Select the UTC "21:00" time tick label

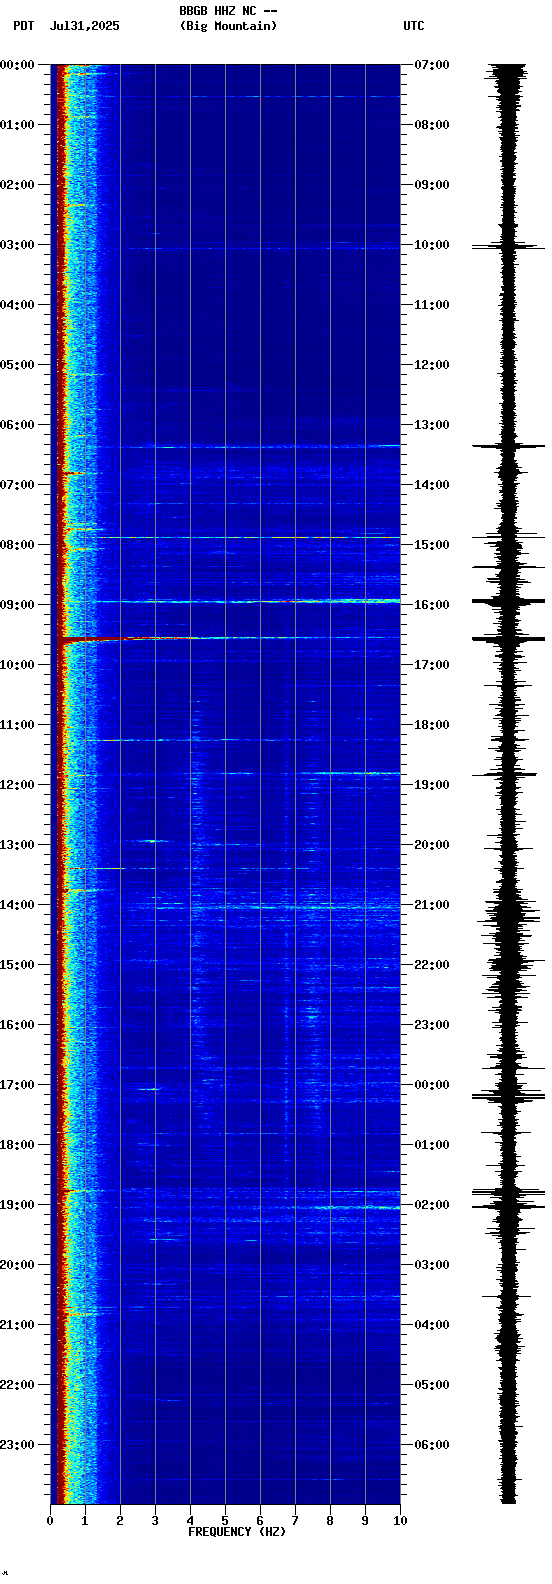point(432,905)
